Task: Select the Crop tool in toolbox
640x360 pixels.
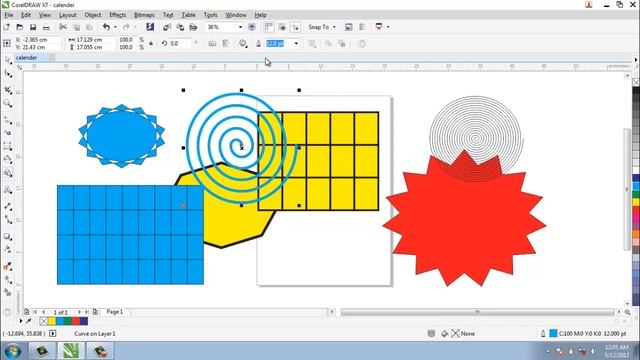Action: (7, 90)
